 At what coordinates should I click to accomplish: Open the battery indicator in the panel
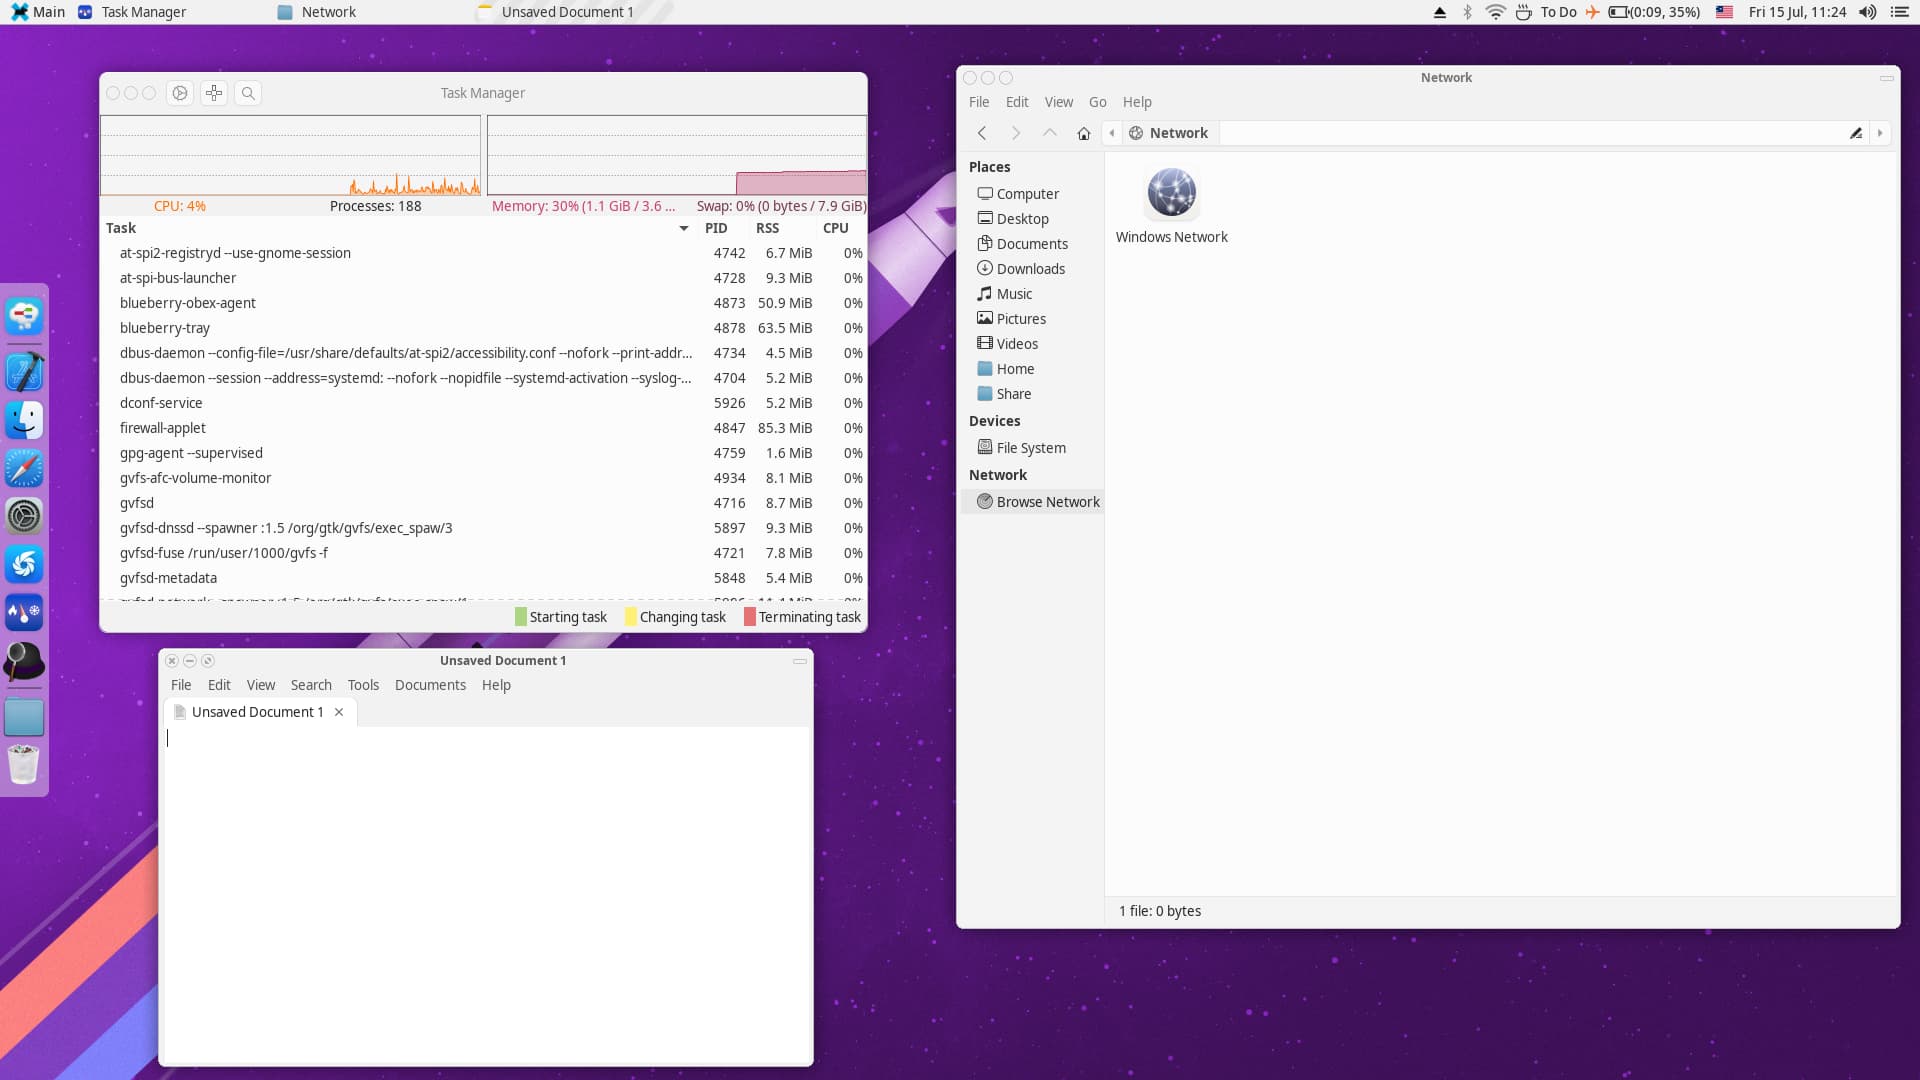(1654, 12)
